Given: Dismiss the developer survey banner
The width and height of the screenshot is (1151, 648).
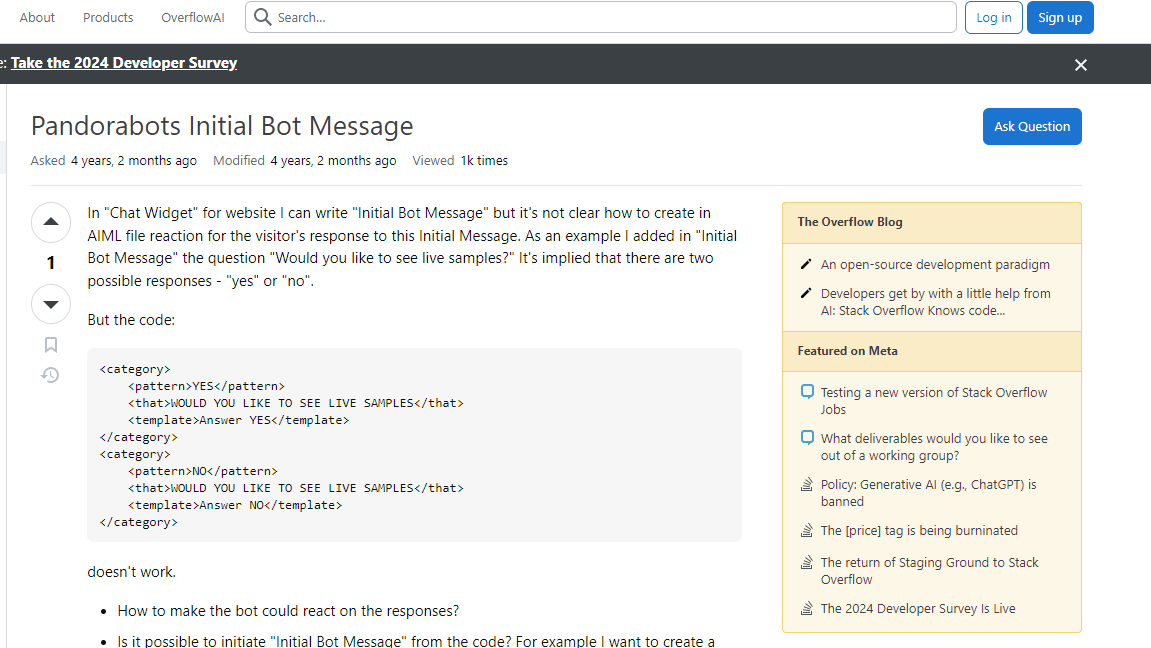Looking at the screenshot, I should coord(1080,65).
